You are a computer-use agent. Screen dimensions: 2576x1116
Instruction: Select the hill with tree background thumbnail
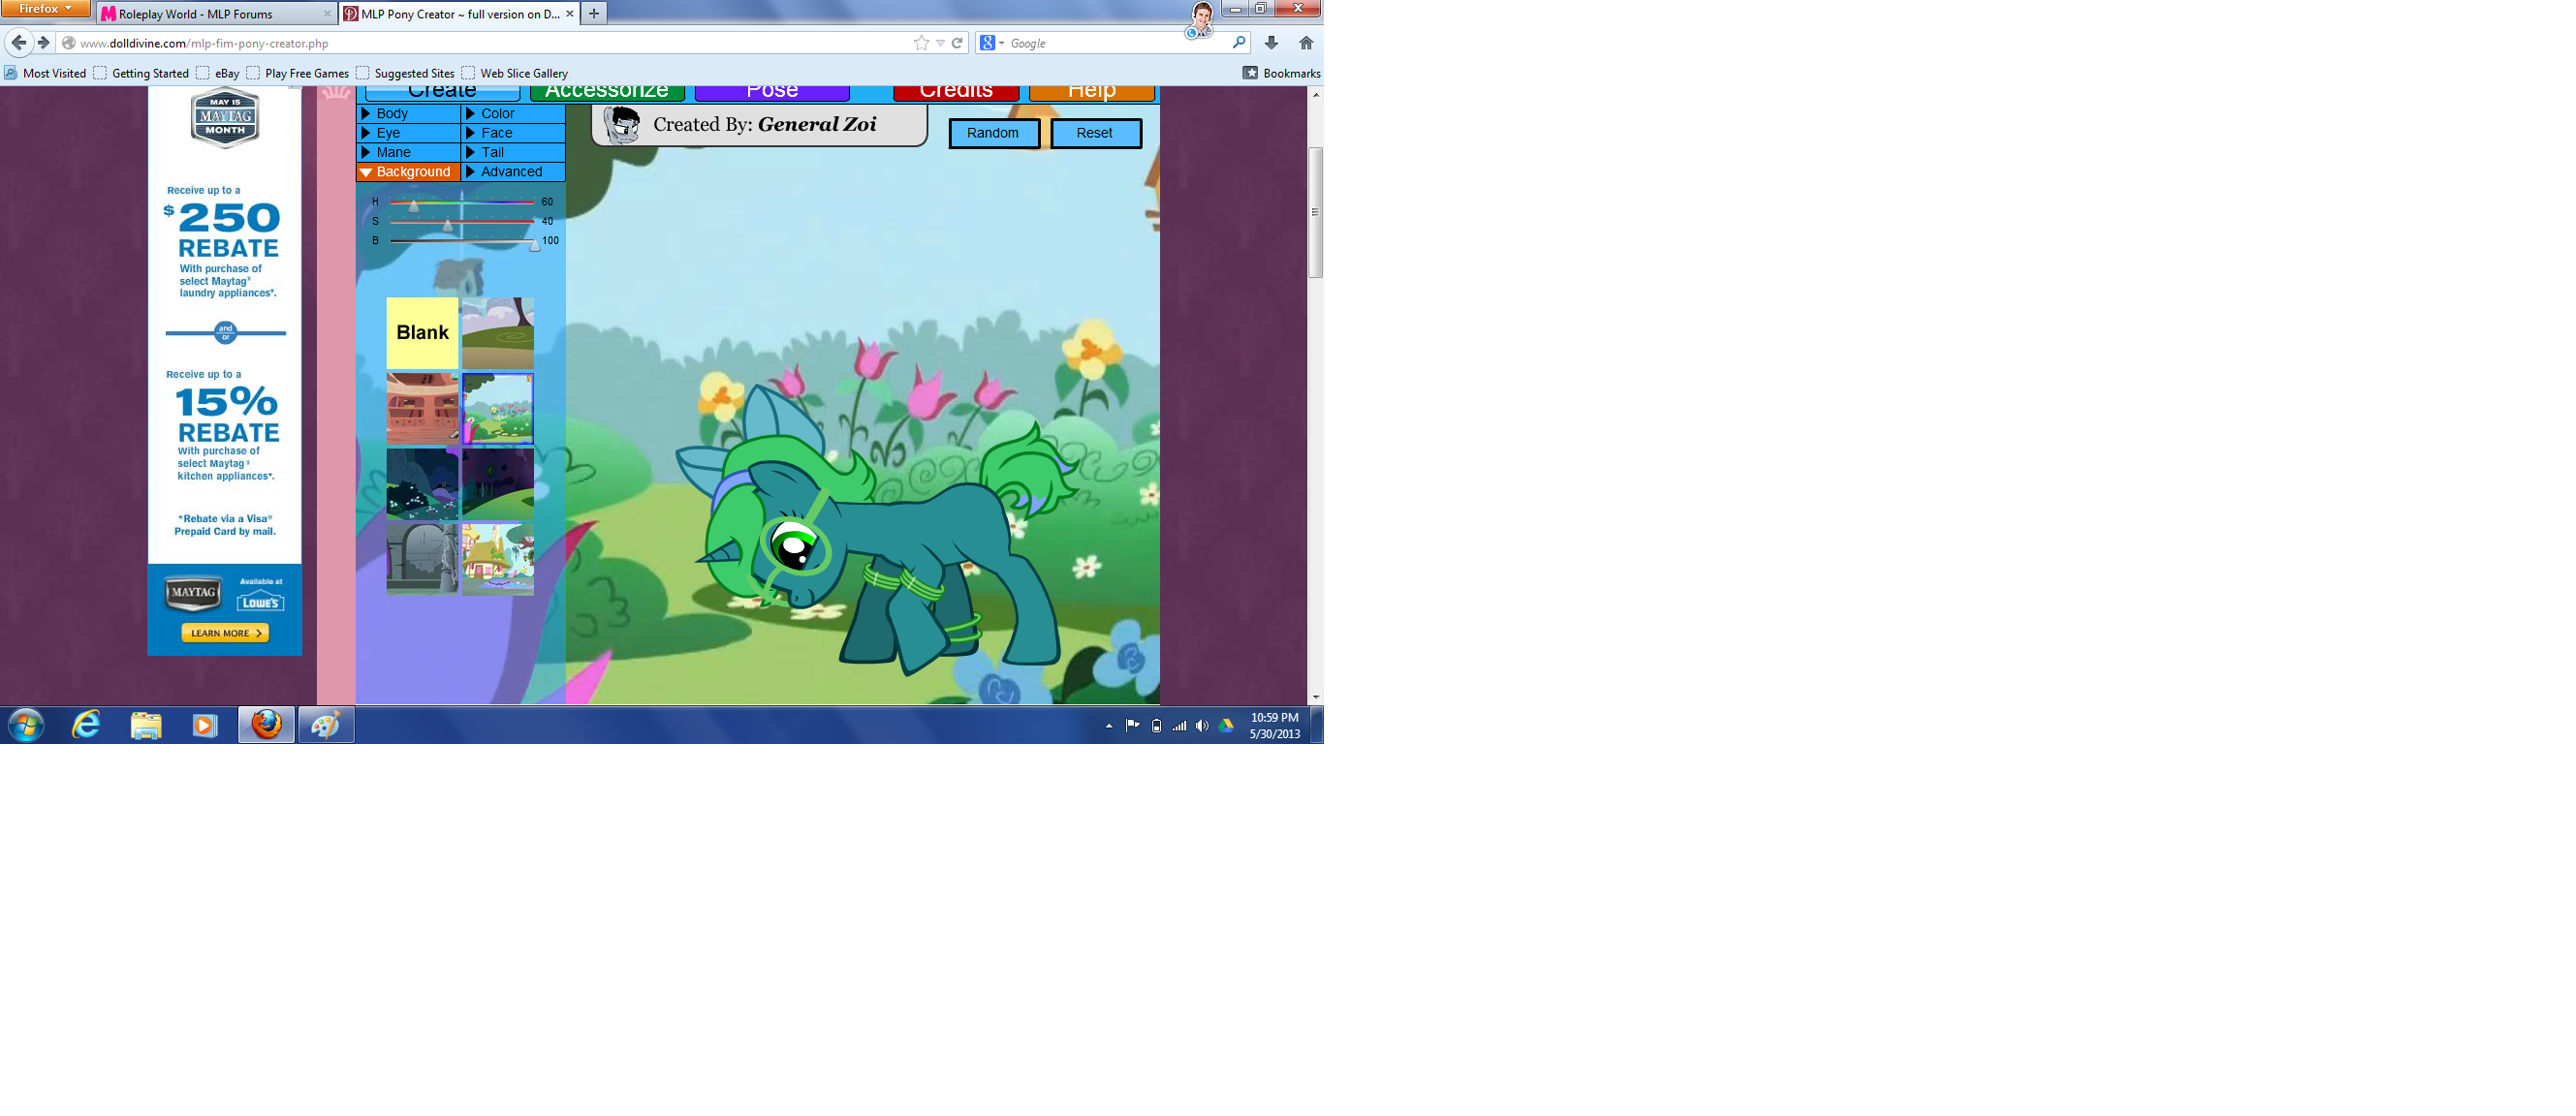click(x=498, y=333)
